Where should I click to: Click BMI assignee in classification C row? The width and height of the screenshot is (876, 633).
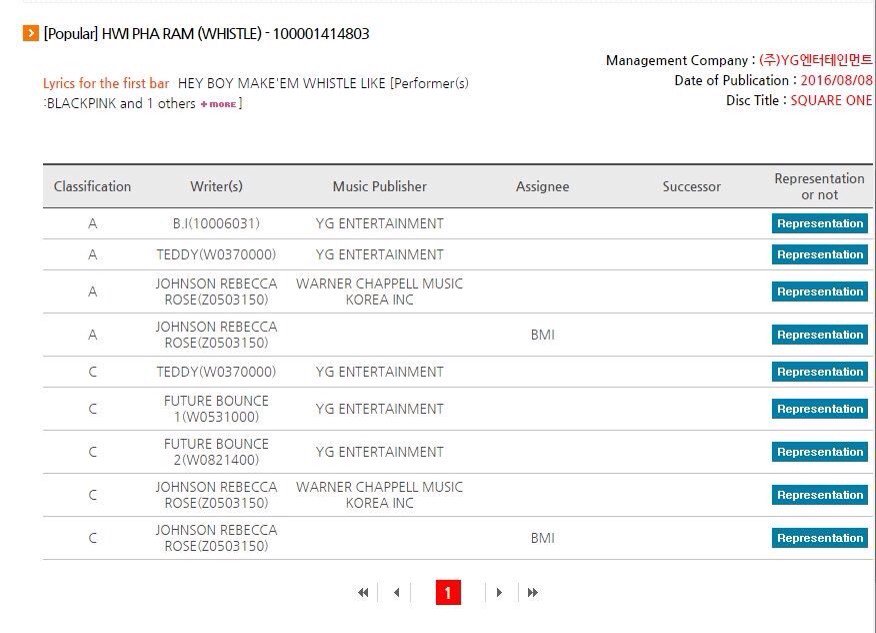(x=542, y=538)
